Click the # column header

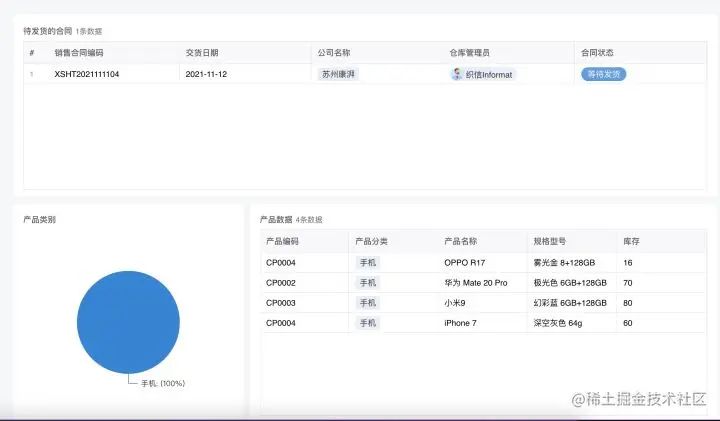tap(32, 52)
